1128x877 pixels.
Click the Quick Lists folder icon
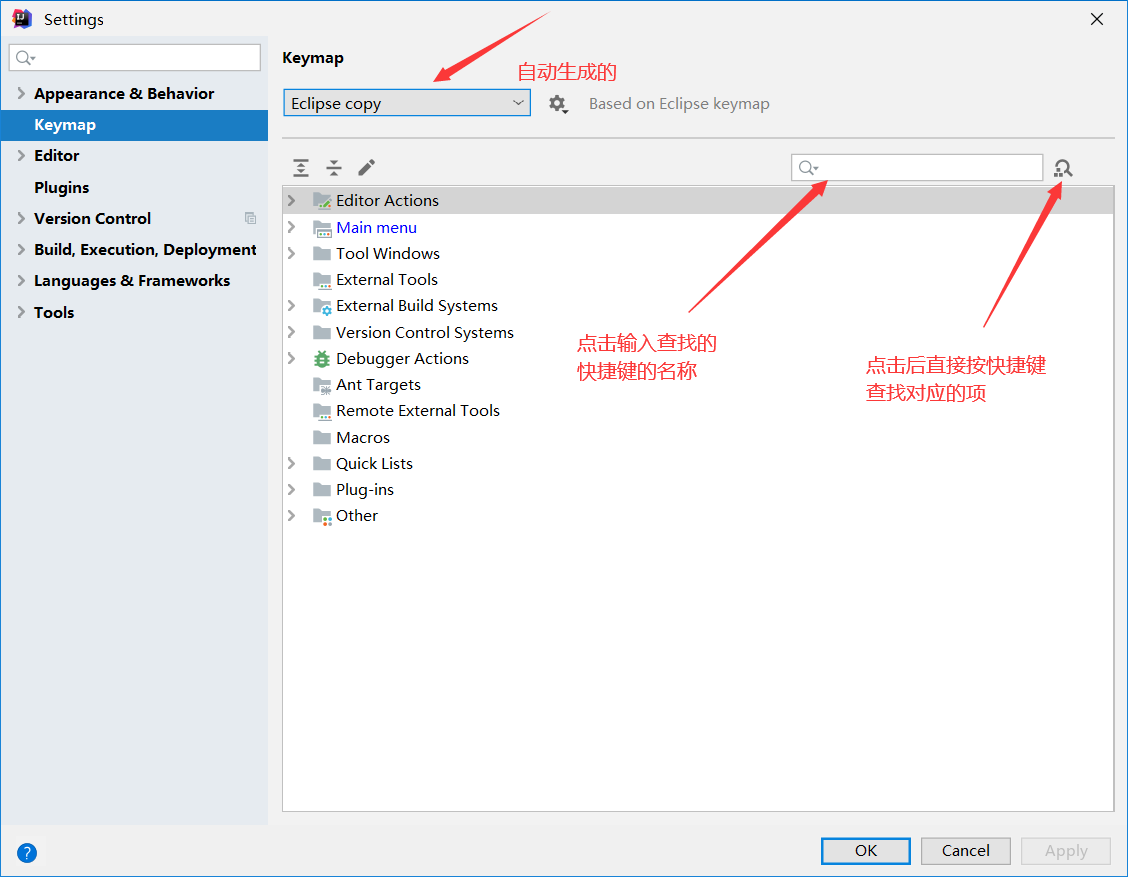tap(322, 463)
